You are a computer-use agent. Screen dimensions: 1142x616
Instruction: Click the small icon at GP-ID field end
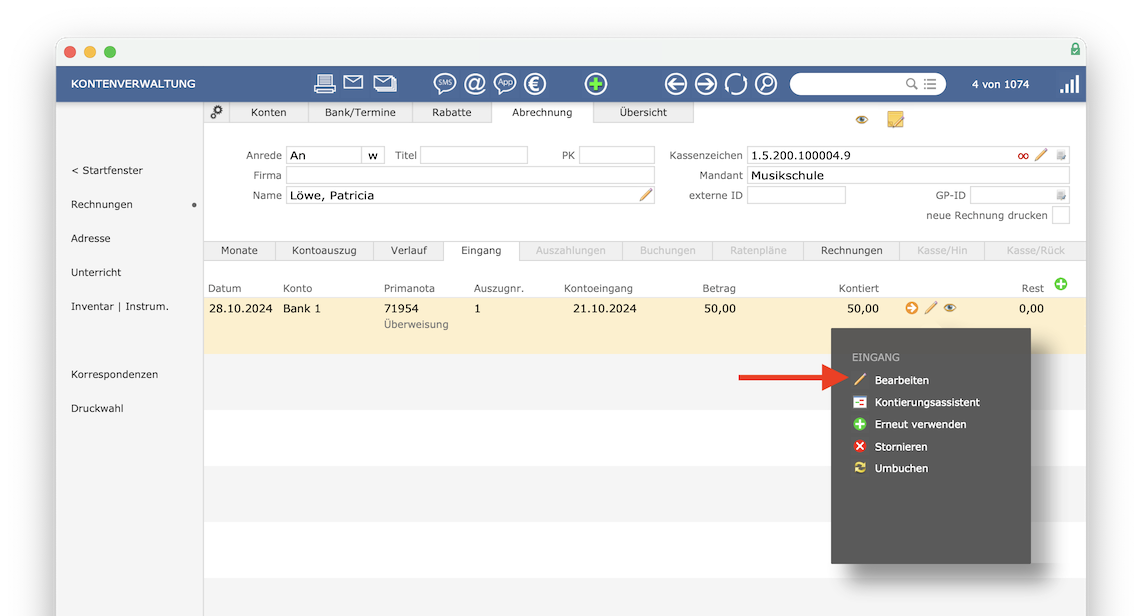tap(1061, 195)
